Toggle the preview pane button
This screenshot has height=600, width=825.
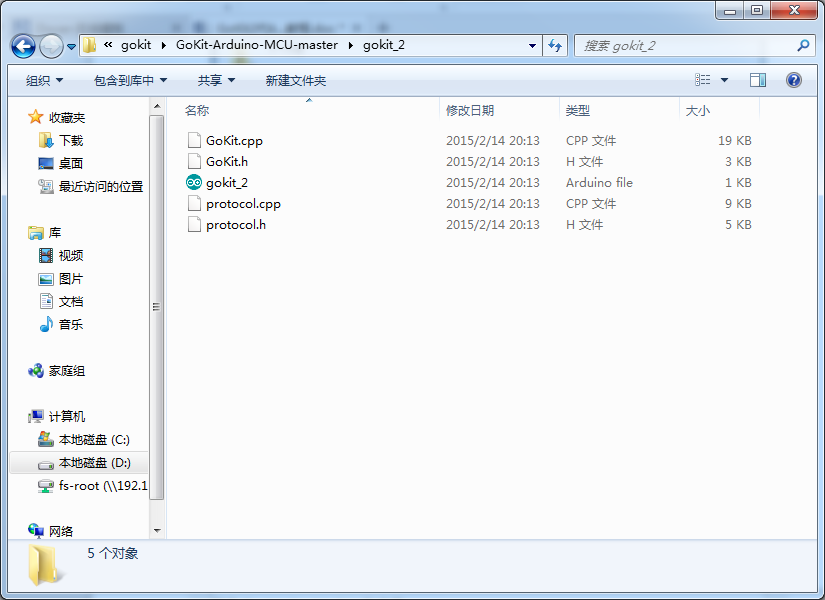click(758, 80)
